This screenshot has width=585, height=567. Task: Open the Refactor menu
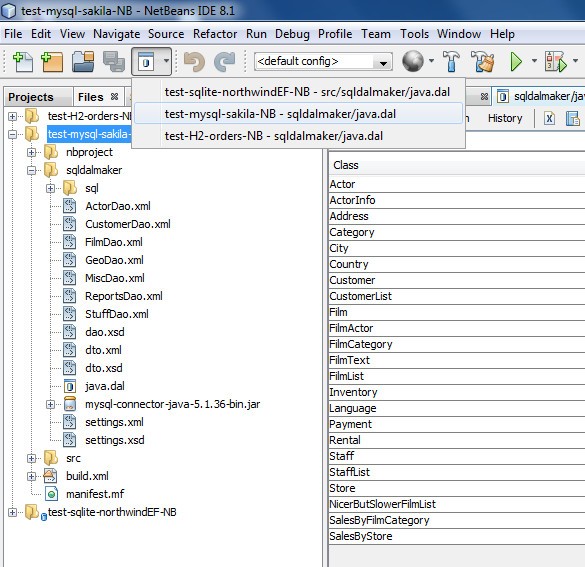(215, 34)
